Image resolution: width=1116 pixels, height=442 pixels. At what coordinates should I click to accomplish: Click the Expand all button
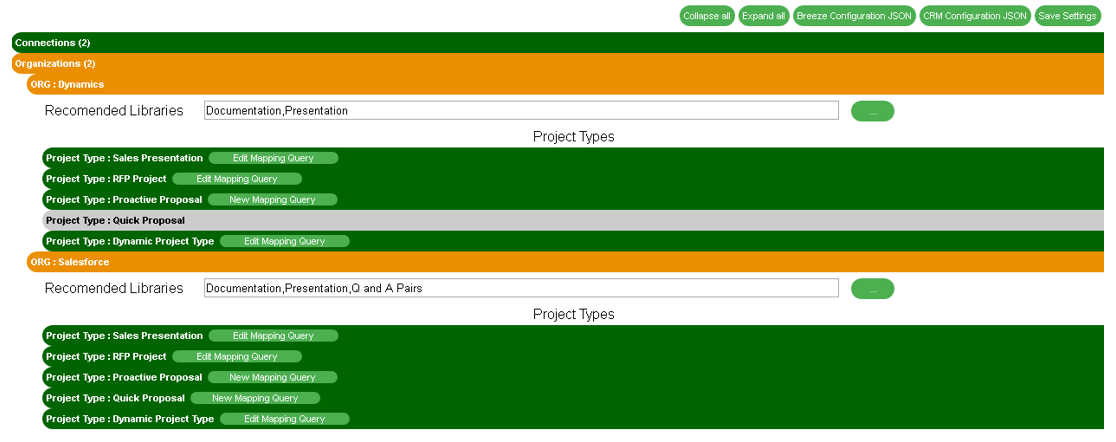[x=764, y=16]
